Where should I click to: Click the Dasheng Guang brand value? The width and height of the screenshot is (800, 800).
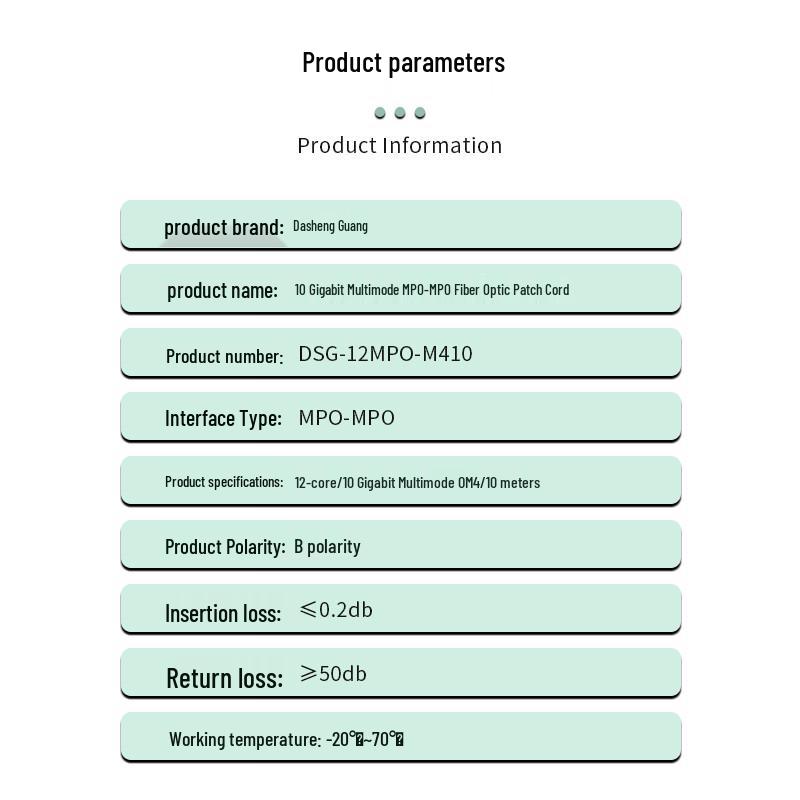[330, 226]
